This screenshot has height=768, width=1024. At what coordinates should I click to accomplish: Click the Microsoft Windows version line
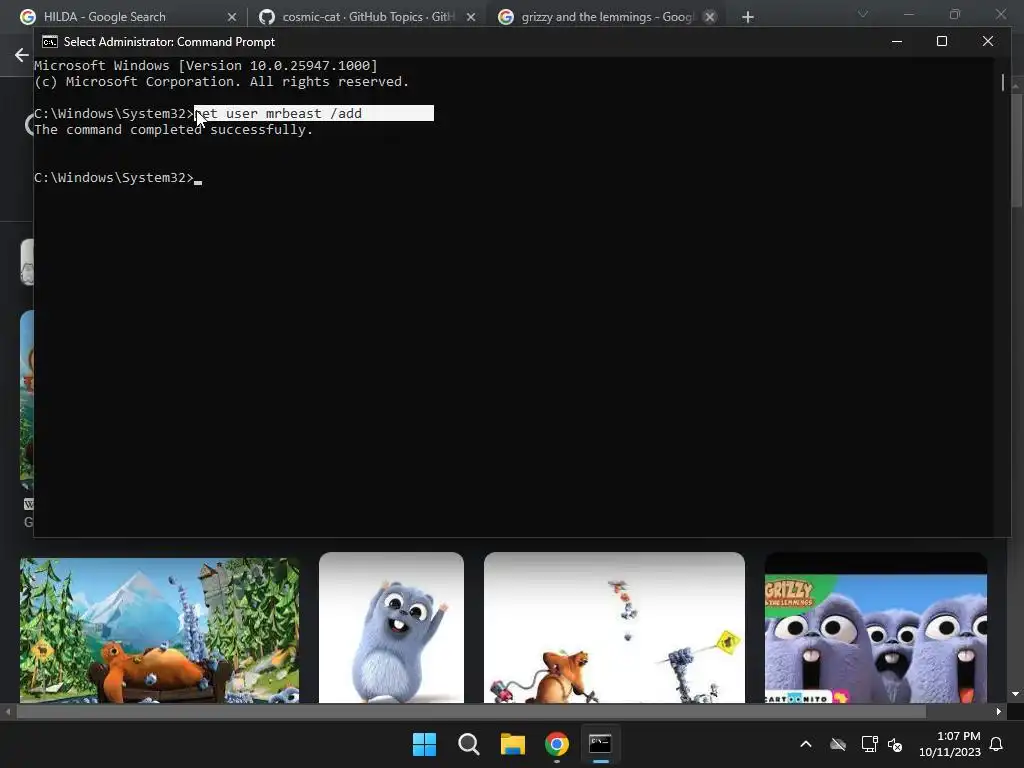tap(206, 65)
